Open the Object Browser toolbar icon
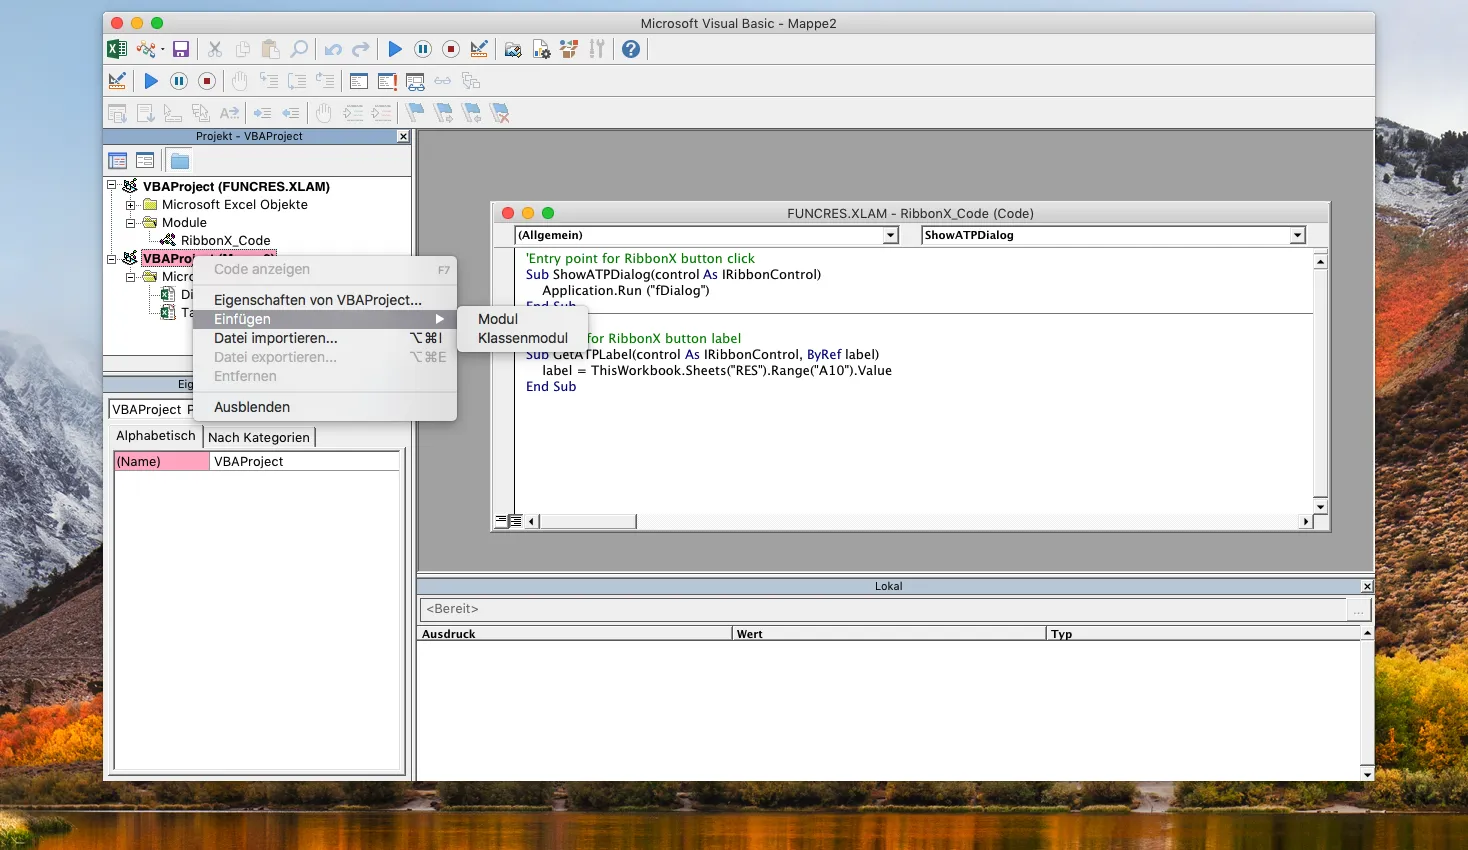Viewport: 1468px width, 850px height. click(x=569, y=49)
